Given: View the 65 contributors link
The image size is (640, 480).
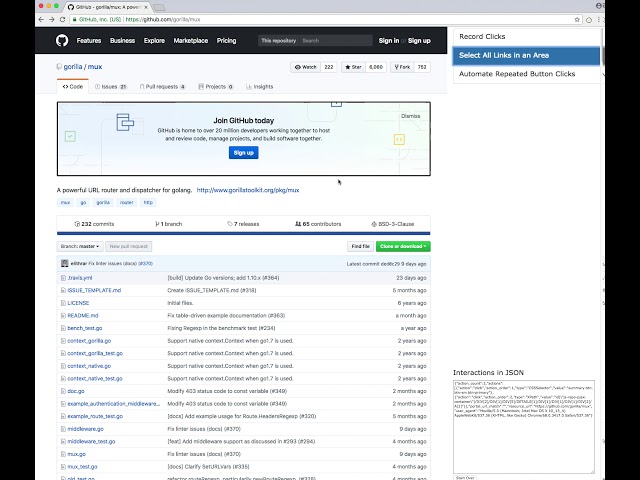Looking at the screenshot, I should 318,224.
